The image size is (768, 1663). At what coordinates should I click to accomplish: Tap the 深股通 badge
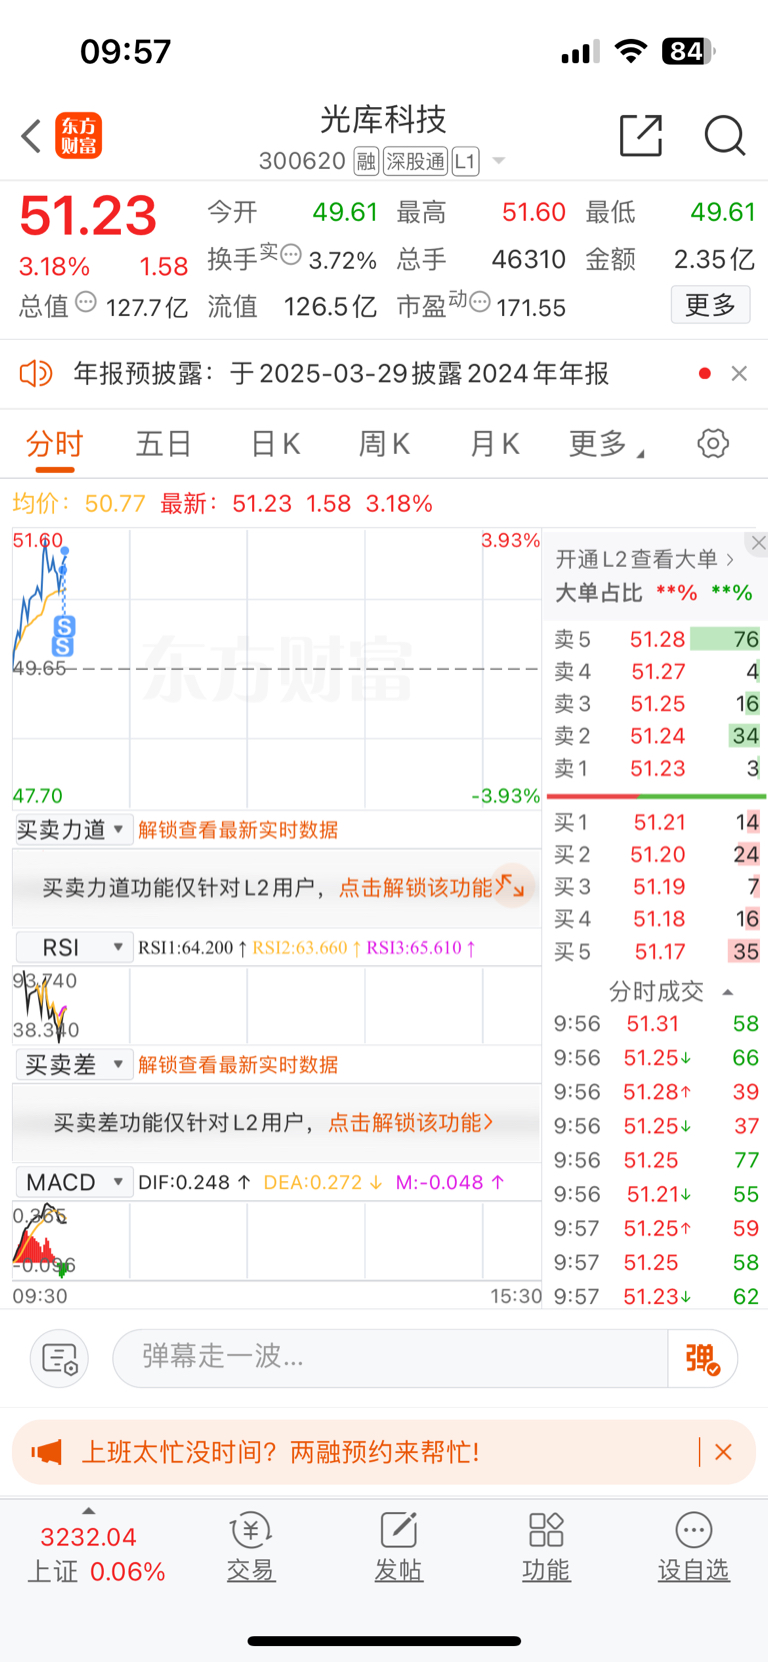coord(416,161)
